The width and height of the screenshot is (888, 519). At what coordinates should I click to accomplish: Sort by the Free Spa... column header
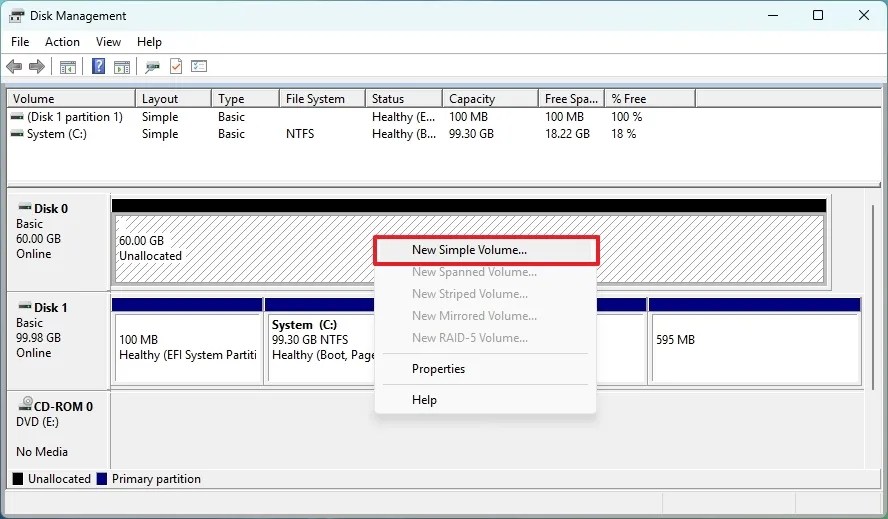[x=571, y=99]
